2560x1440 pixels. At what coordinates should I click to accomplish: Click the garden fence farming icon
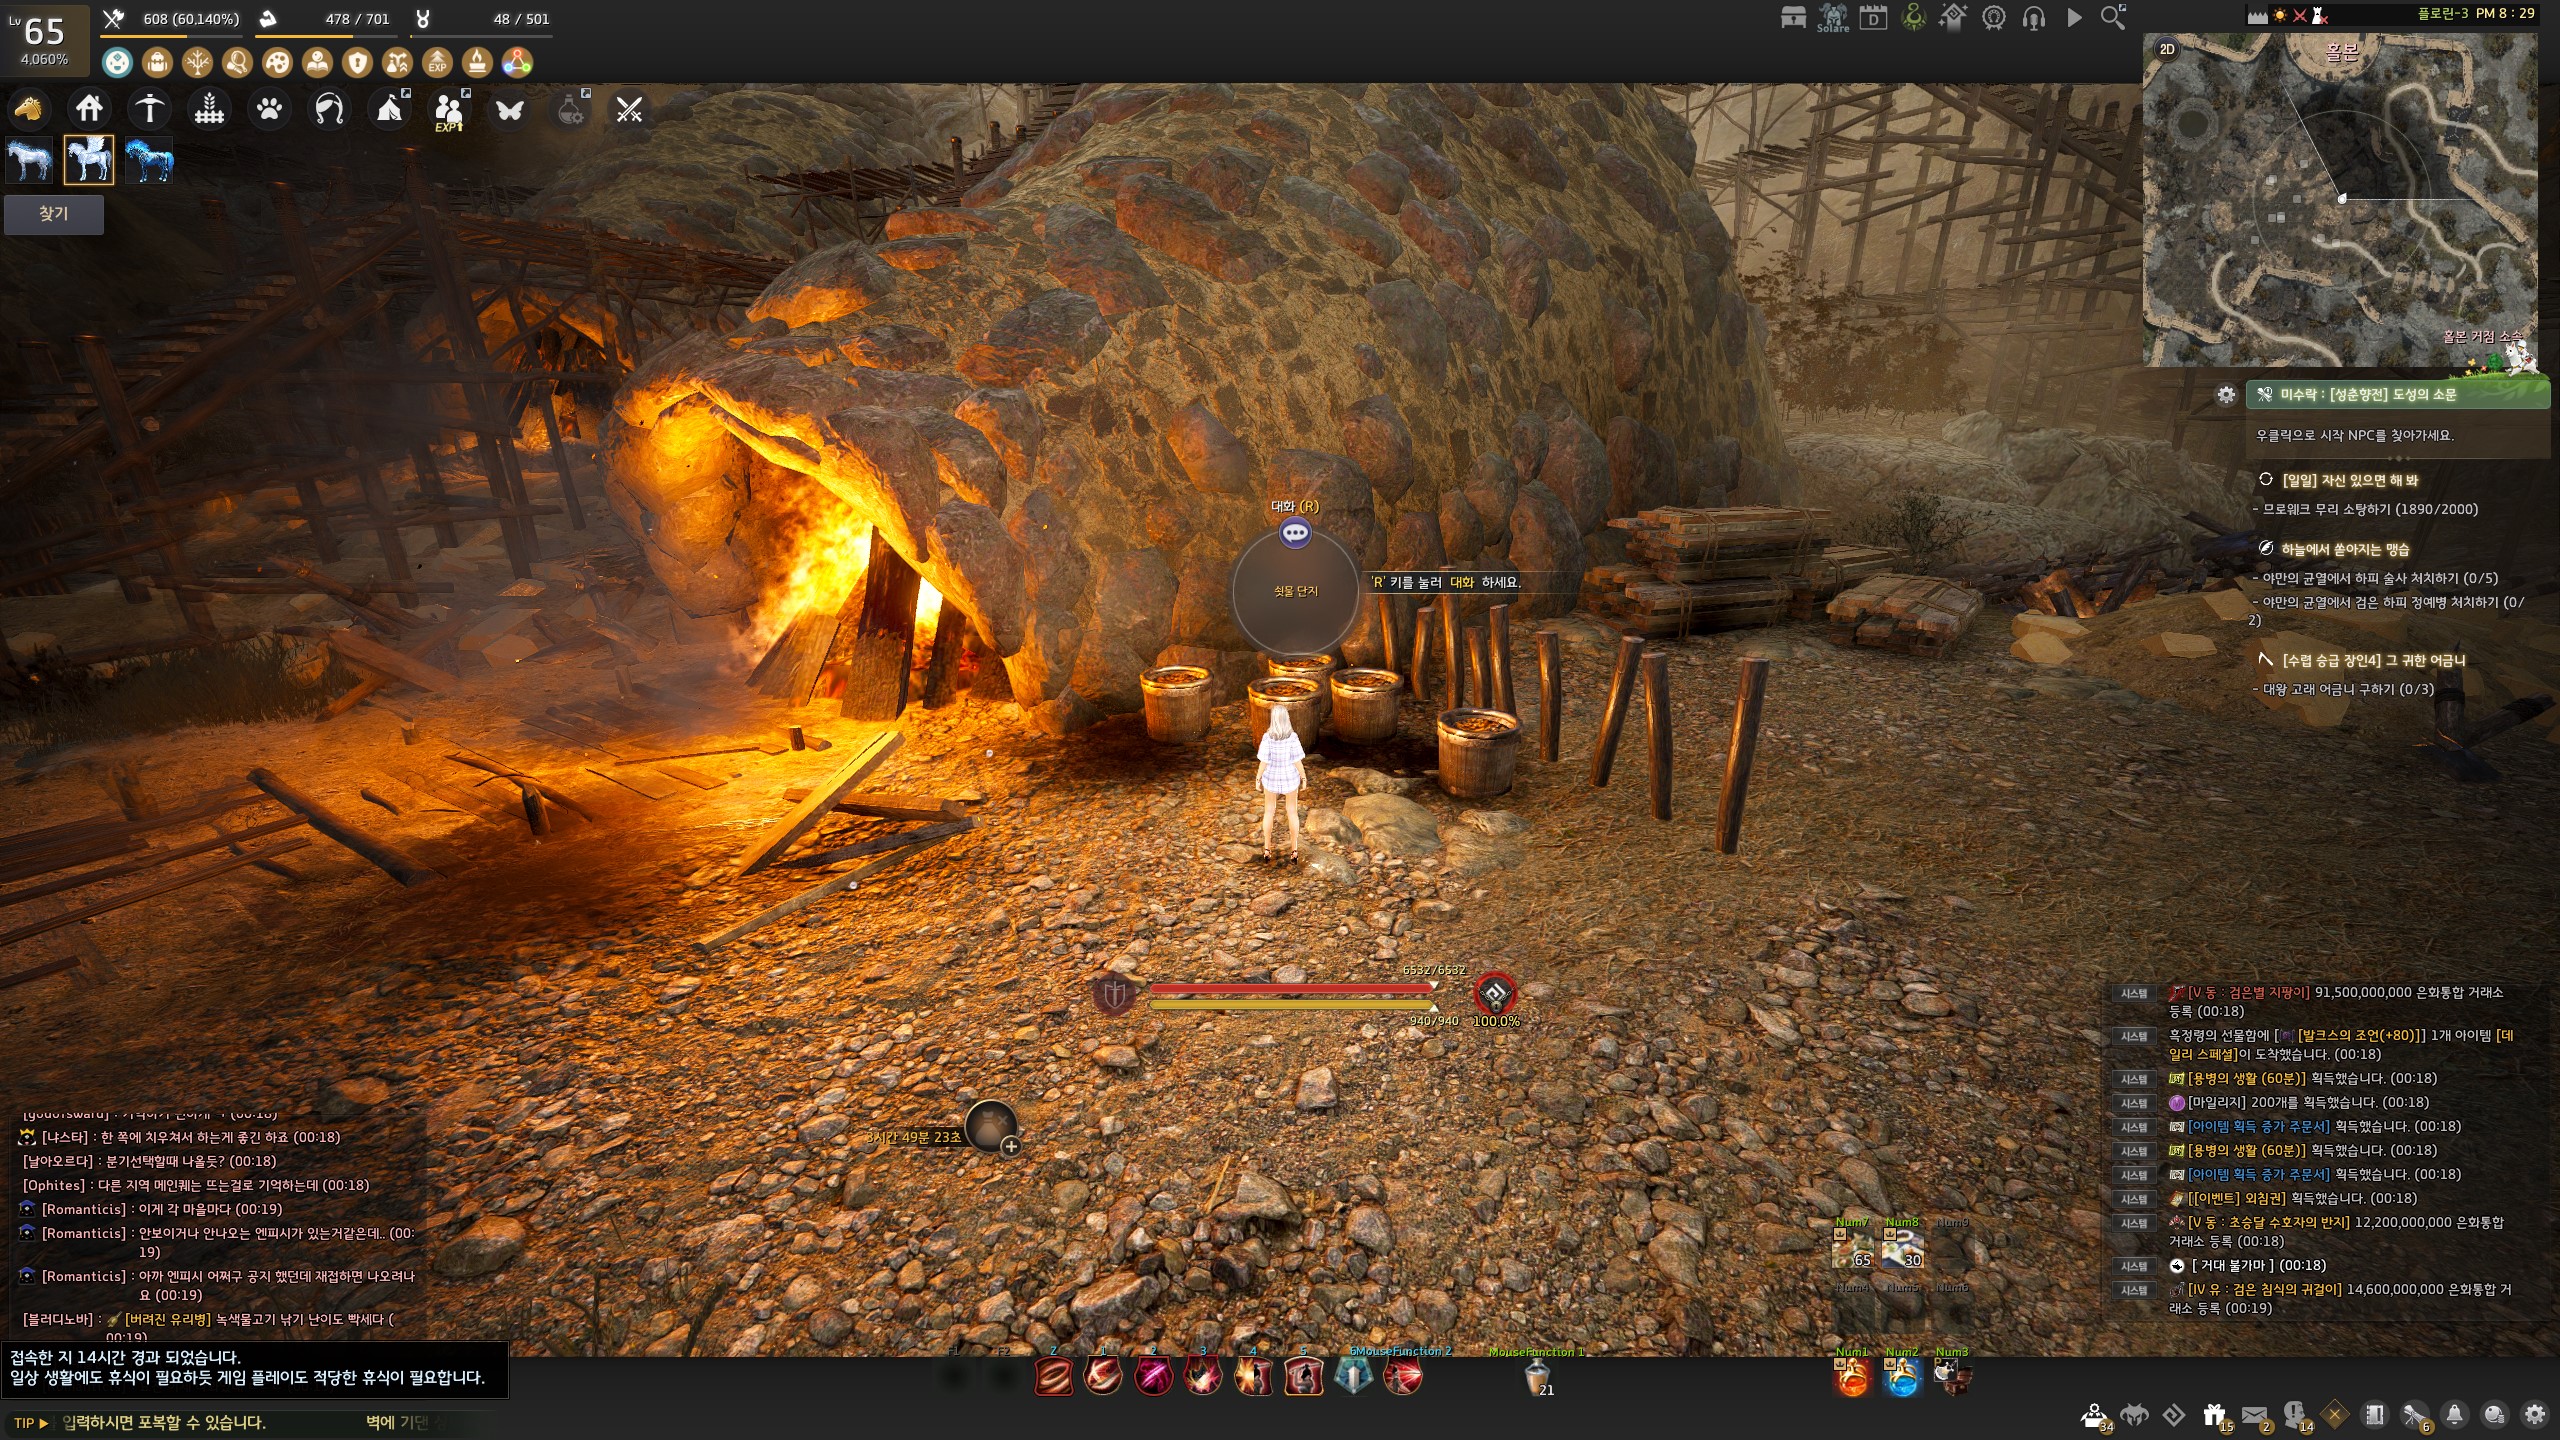[209, 108]
